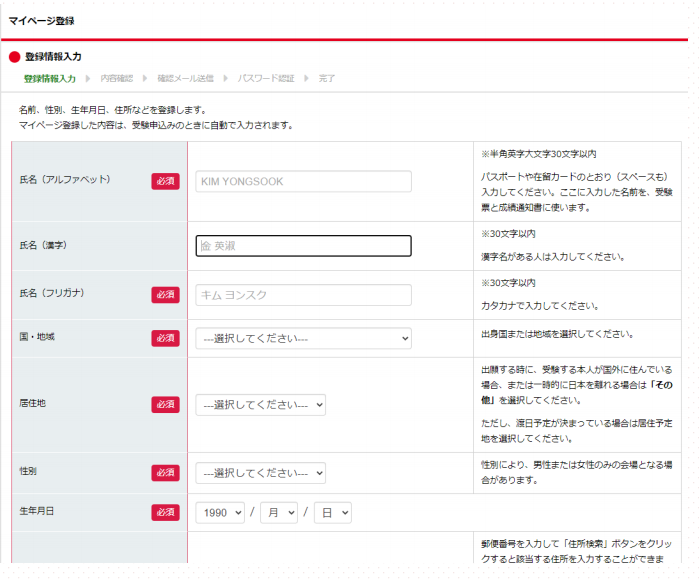Click the 必須 badge in 性別 row
Screen dimensions: 699x579
[x=165, y=473]
